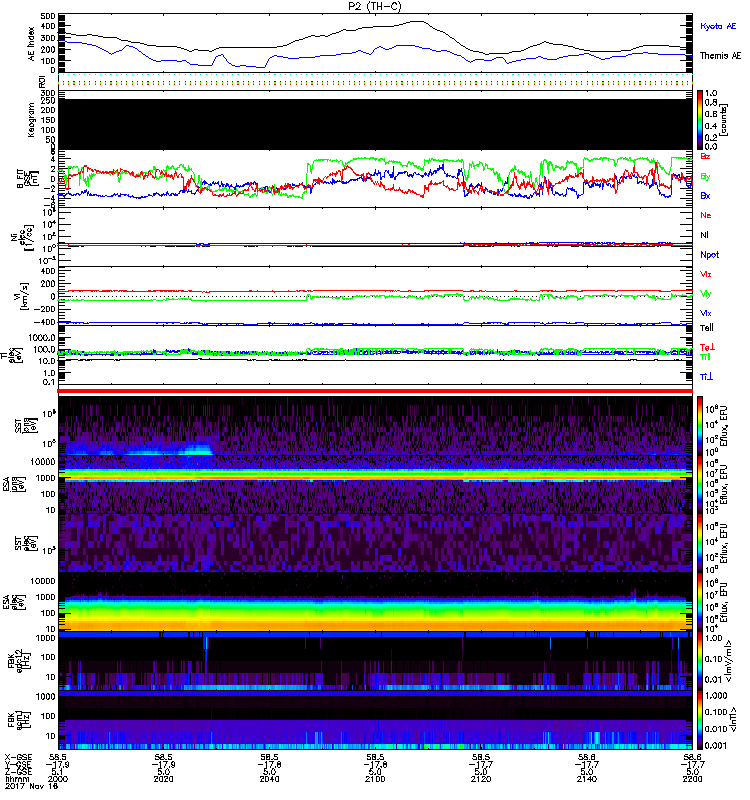Image resolution: width=750 pixels, height=800 pixels.
Task: Click the FBK mV/m color bar
Action: [700, 661]
